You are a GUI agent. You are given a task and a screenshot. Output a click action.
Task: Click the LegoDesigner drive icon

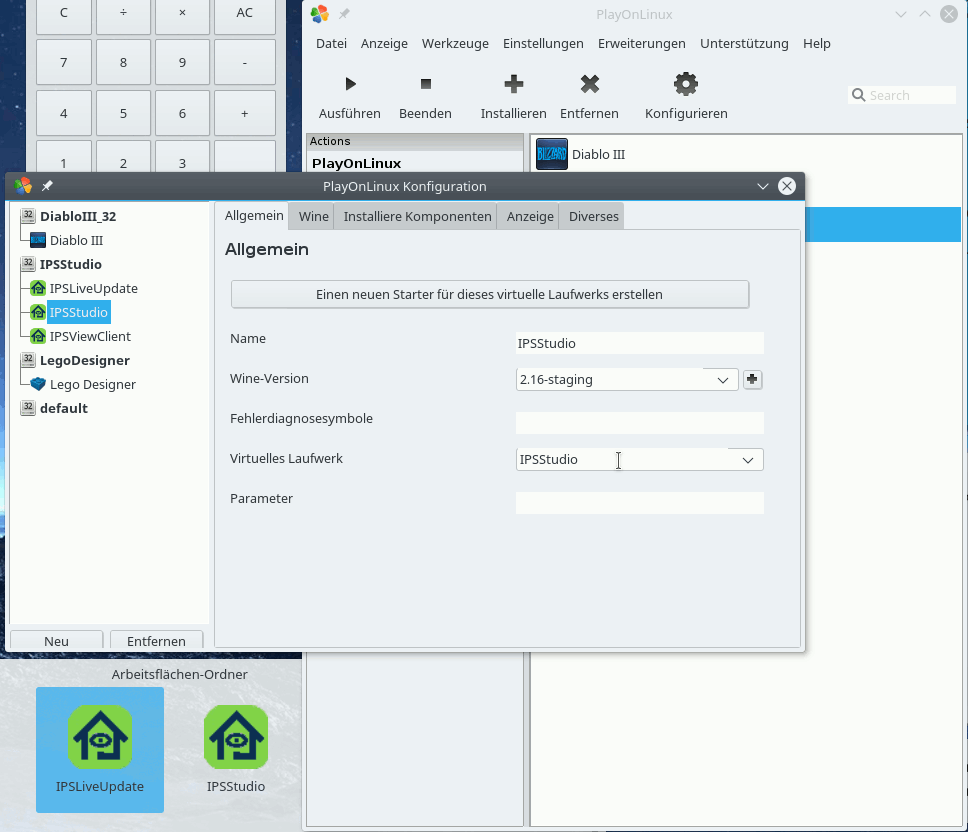(x=28, y=360)
